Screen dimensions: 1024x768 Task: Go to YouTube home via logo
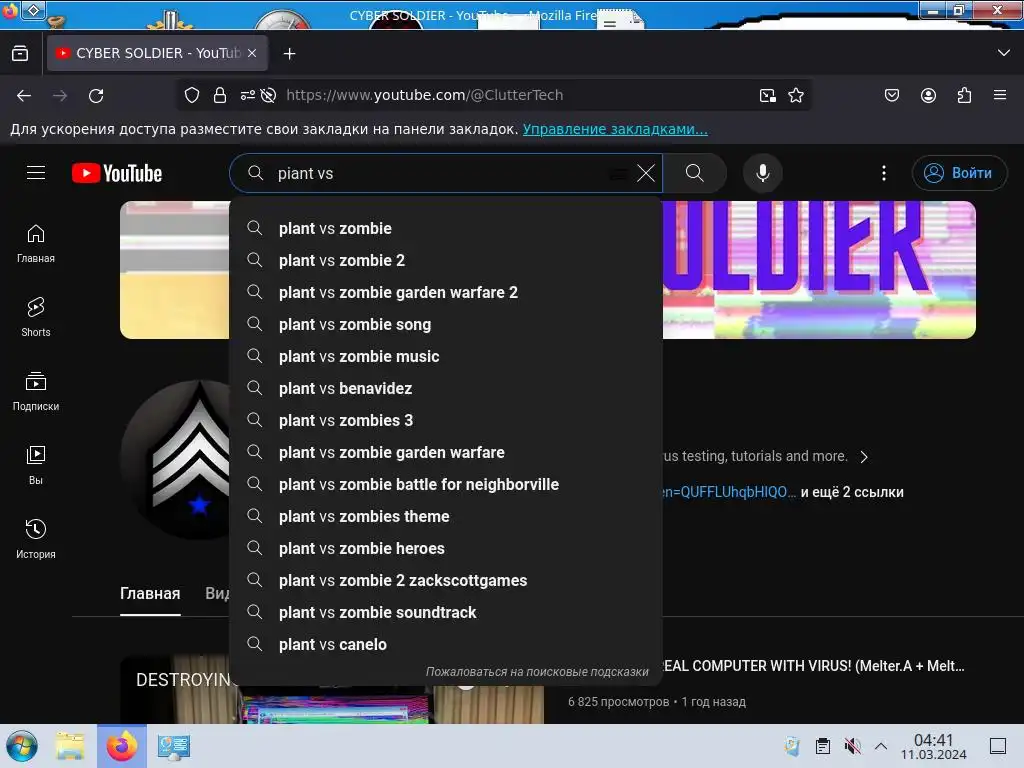tap(117, 173)
